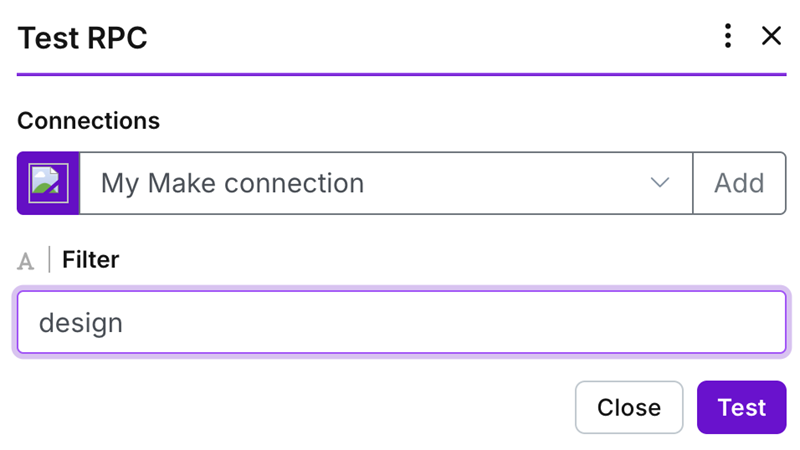Place cursor after the word design
Screen dimensions: 800x450
pos(124,323)
